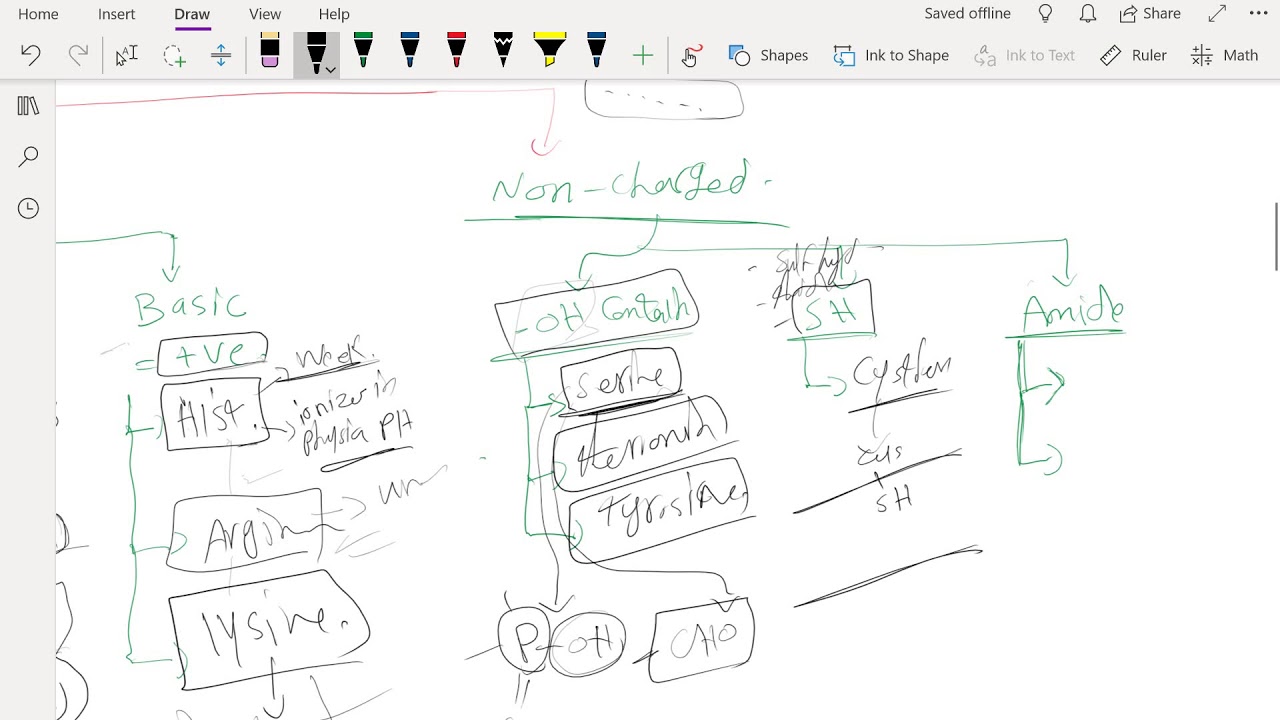Switch to the View tab
This screenshot has width=1280, height=720.
[265, 14]
